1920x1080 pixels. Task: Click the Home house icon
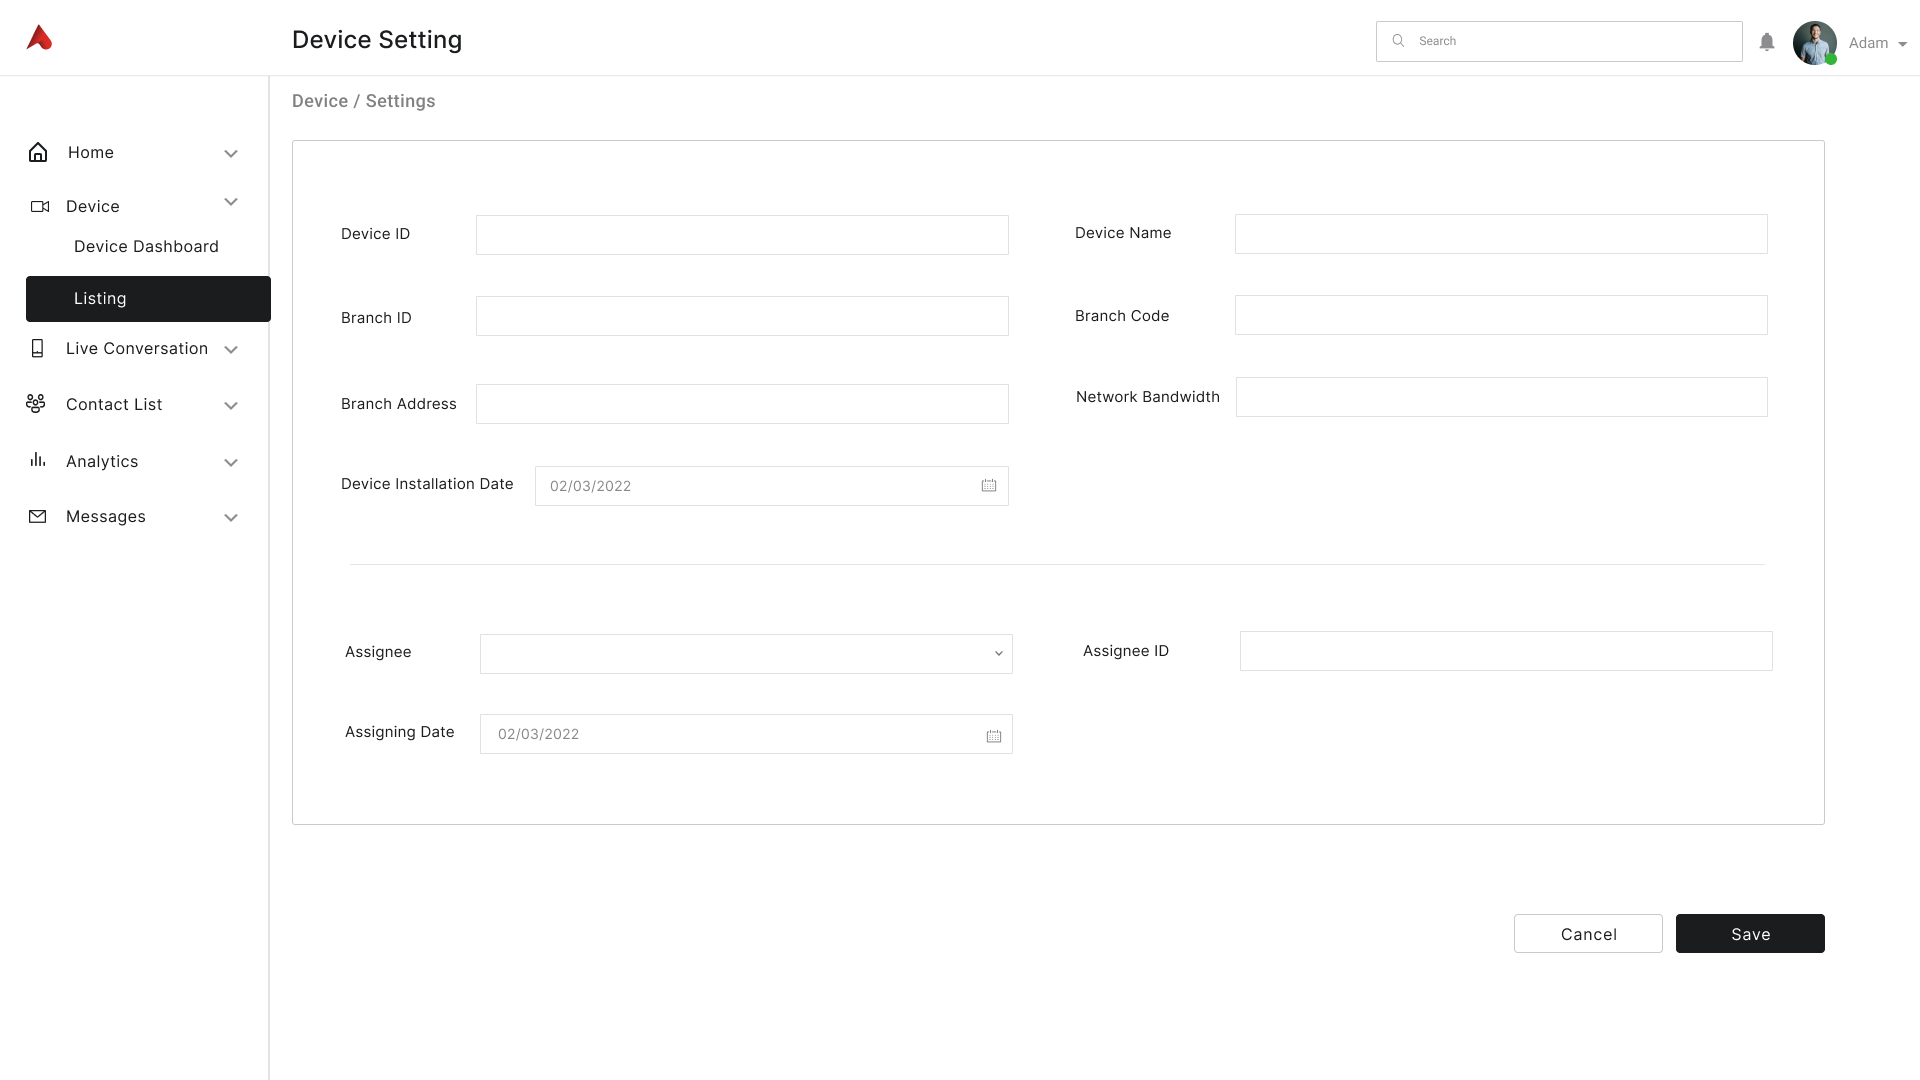pos(38,152)
